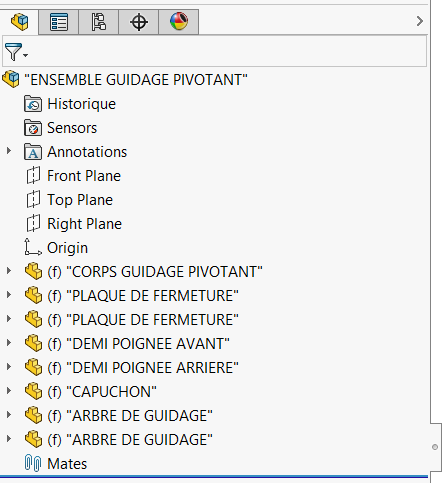Expand the Annotations folder

tap(9, 151)
